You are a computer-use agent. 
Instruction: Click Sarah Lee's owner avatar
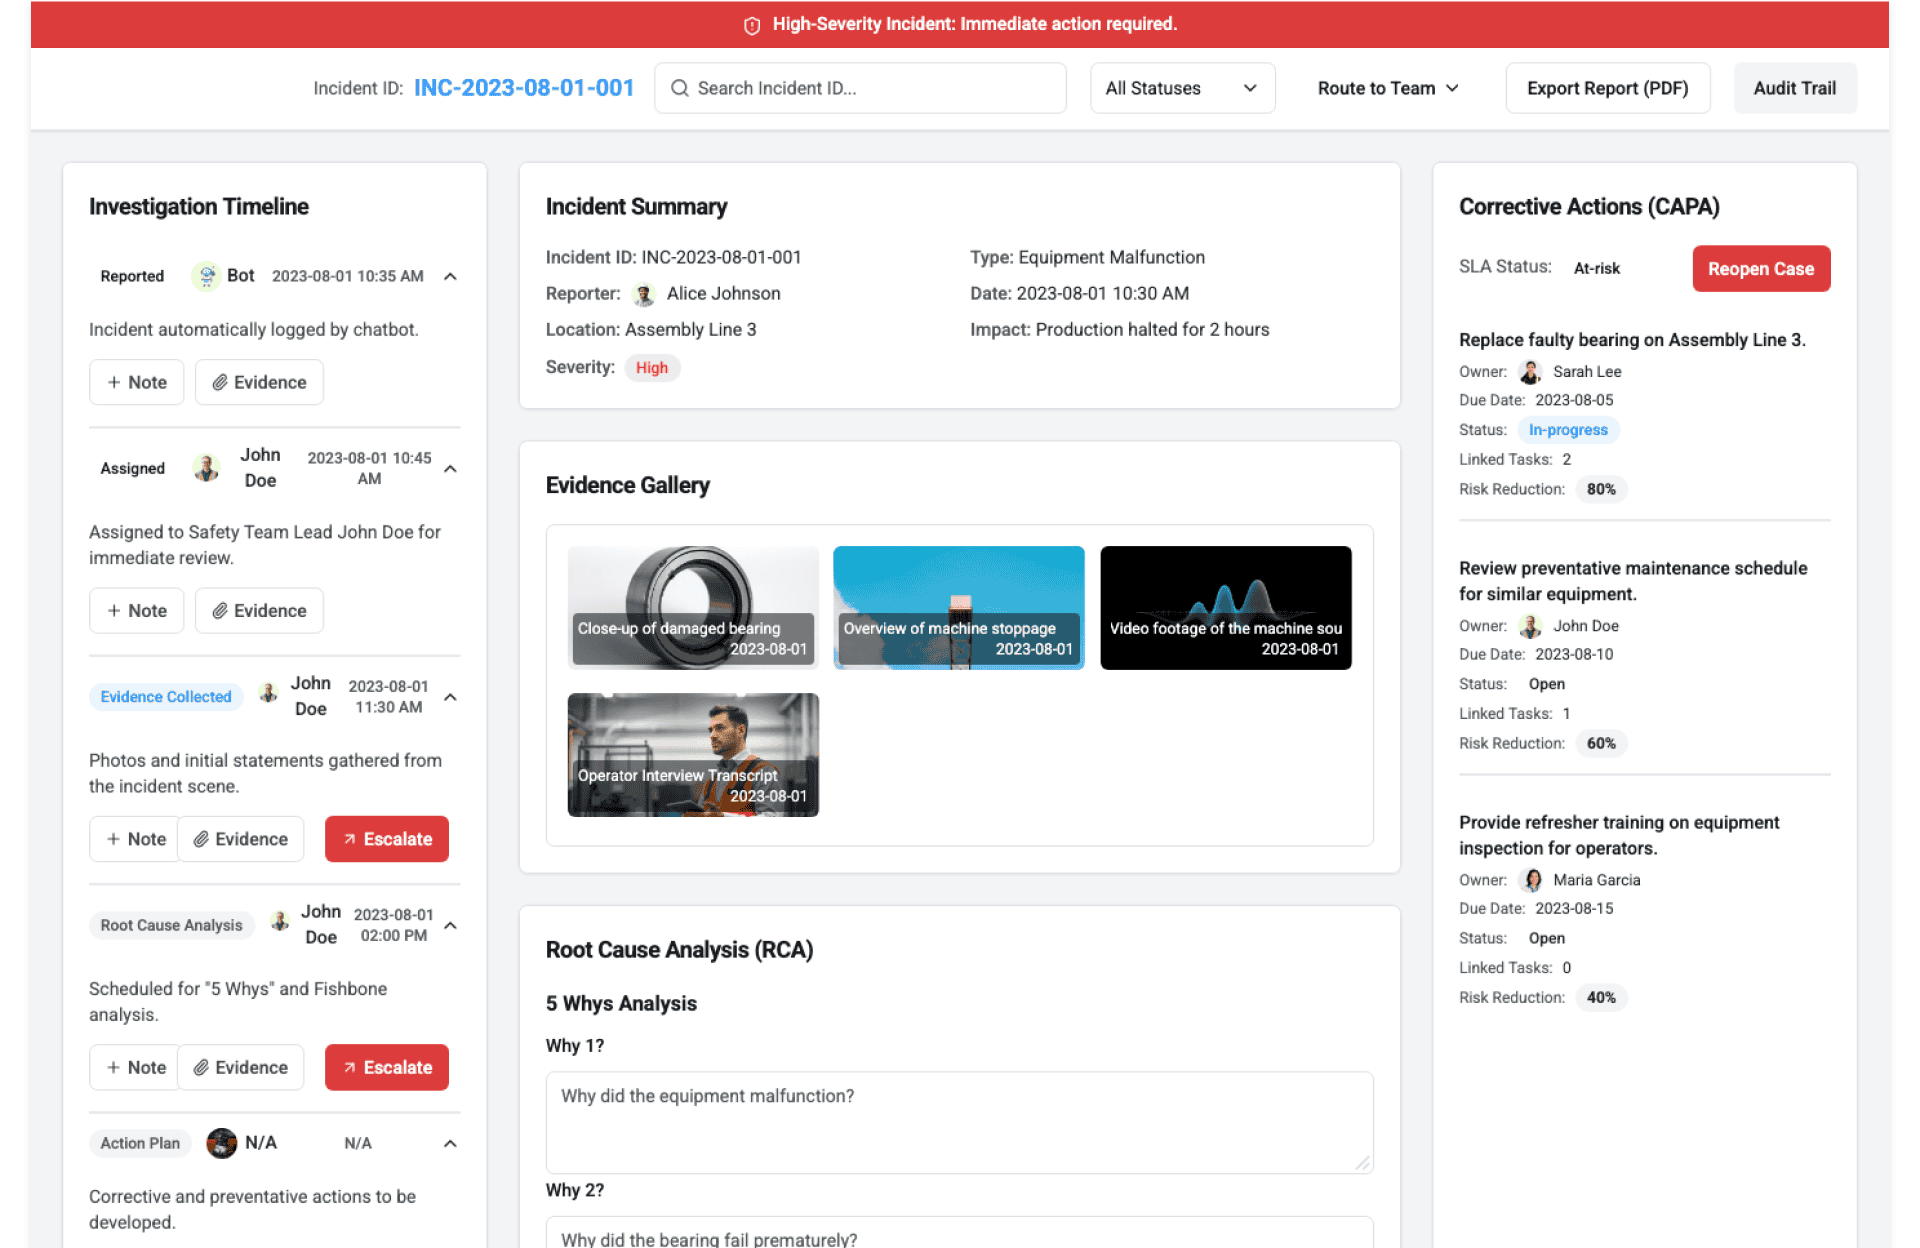1530,372
